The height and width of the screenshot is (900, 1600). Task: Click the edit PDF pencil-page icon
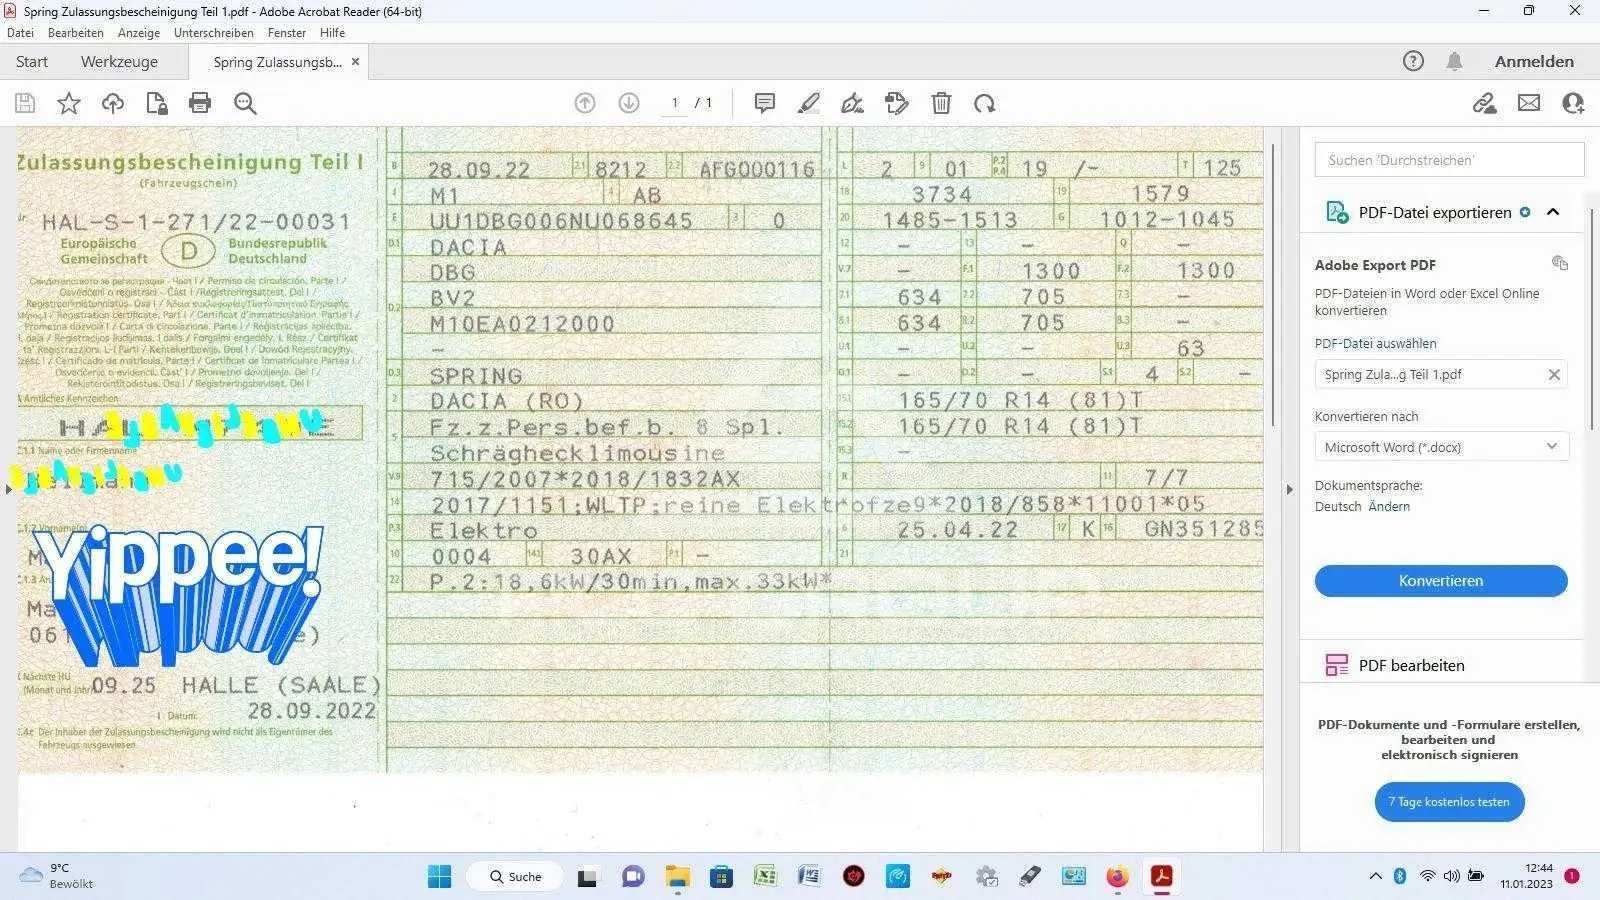click(x=897, y=103)
